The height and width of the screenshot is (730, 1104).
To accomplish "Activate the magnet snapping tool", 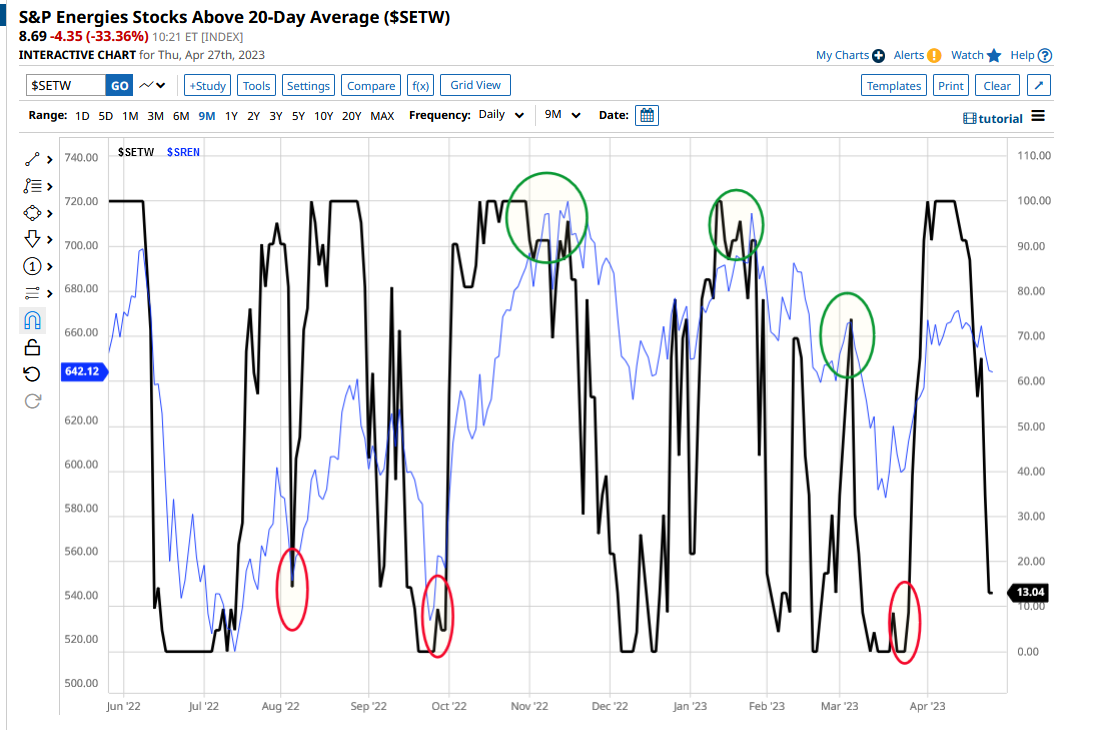I will pyautogui.click(x=31, y=320).
